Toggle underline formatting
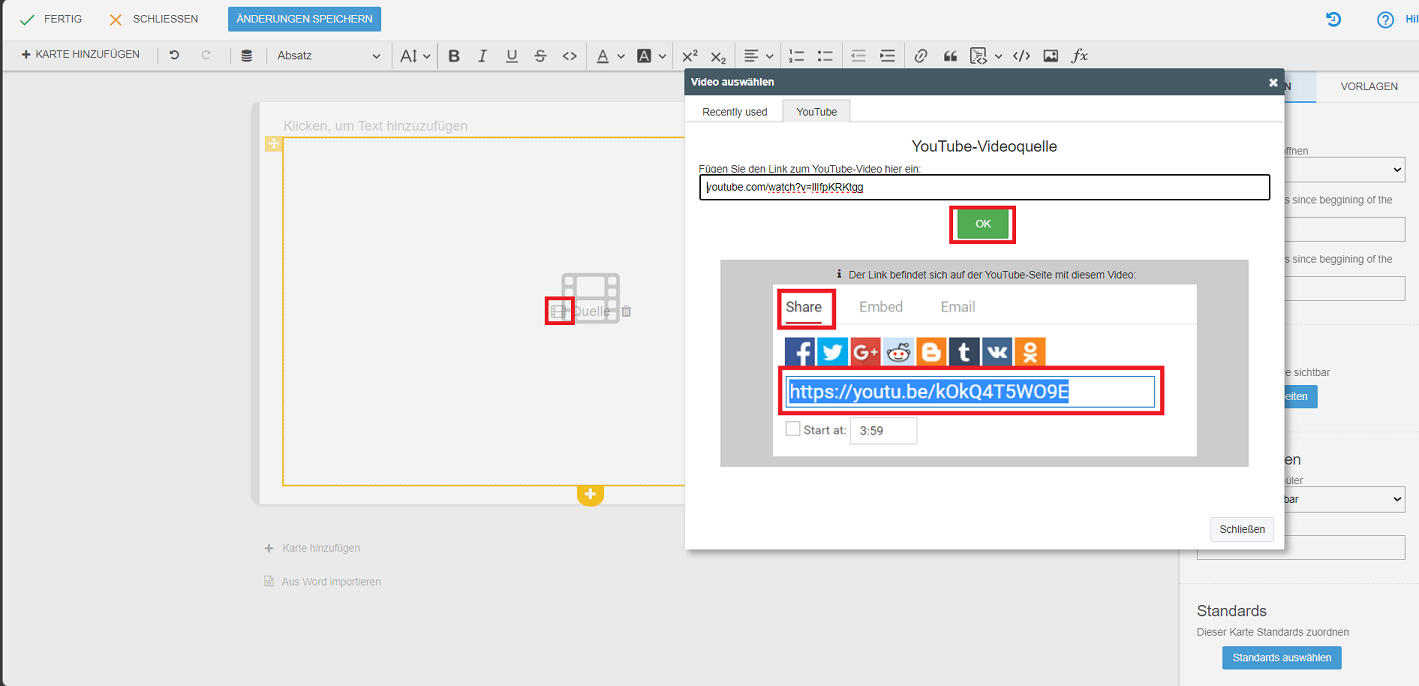This screenshot has width=1419, height=686. click(512, 56)
